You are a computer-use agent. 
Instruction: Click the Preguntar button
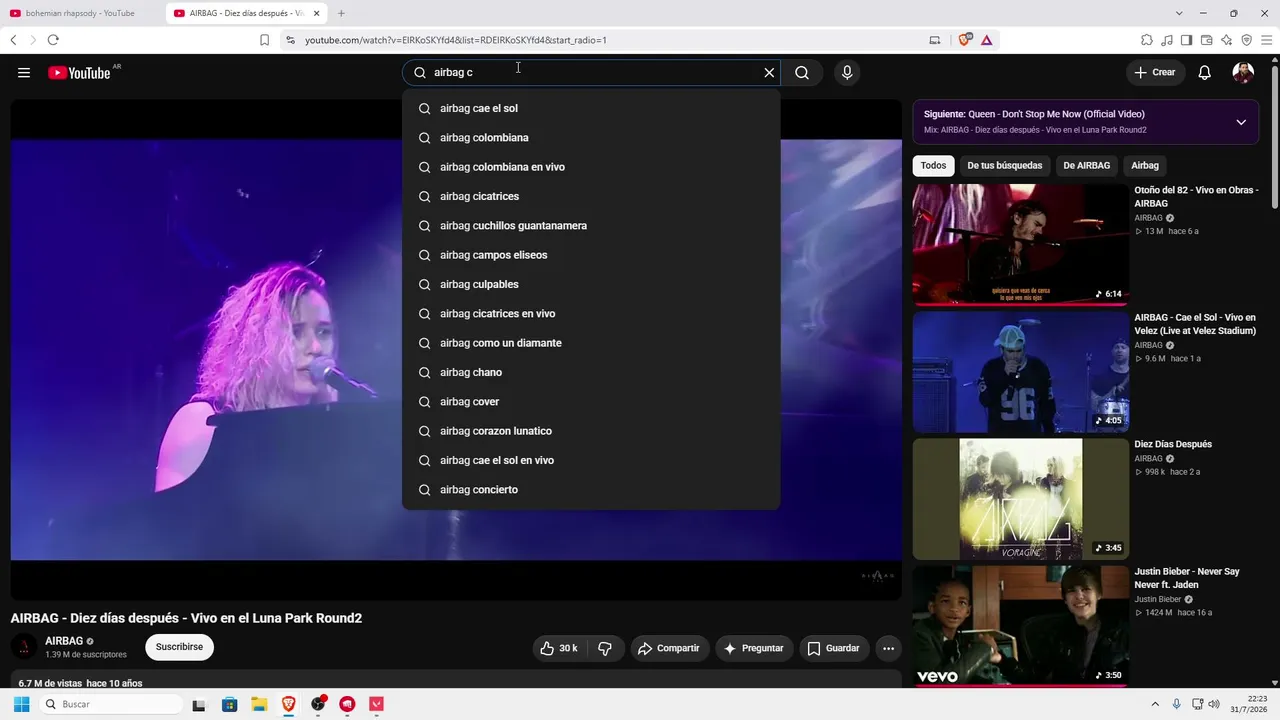(754, 648)
